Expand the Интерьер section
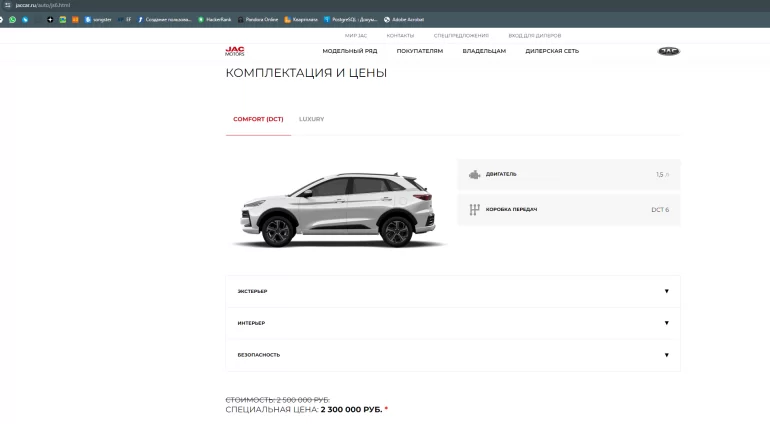Screen dimensions: 770x424 point(453,323)
